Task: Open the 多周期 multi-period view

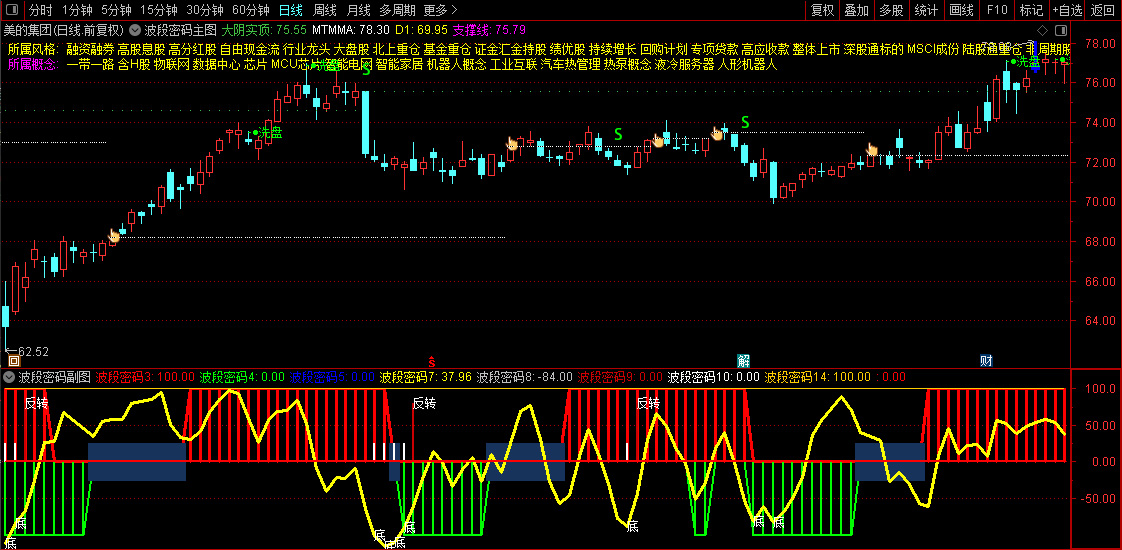Action: coord(396,10)
